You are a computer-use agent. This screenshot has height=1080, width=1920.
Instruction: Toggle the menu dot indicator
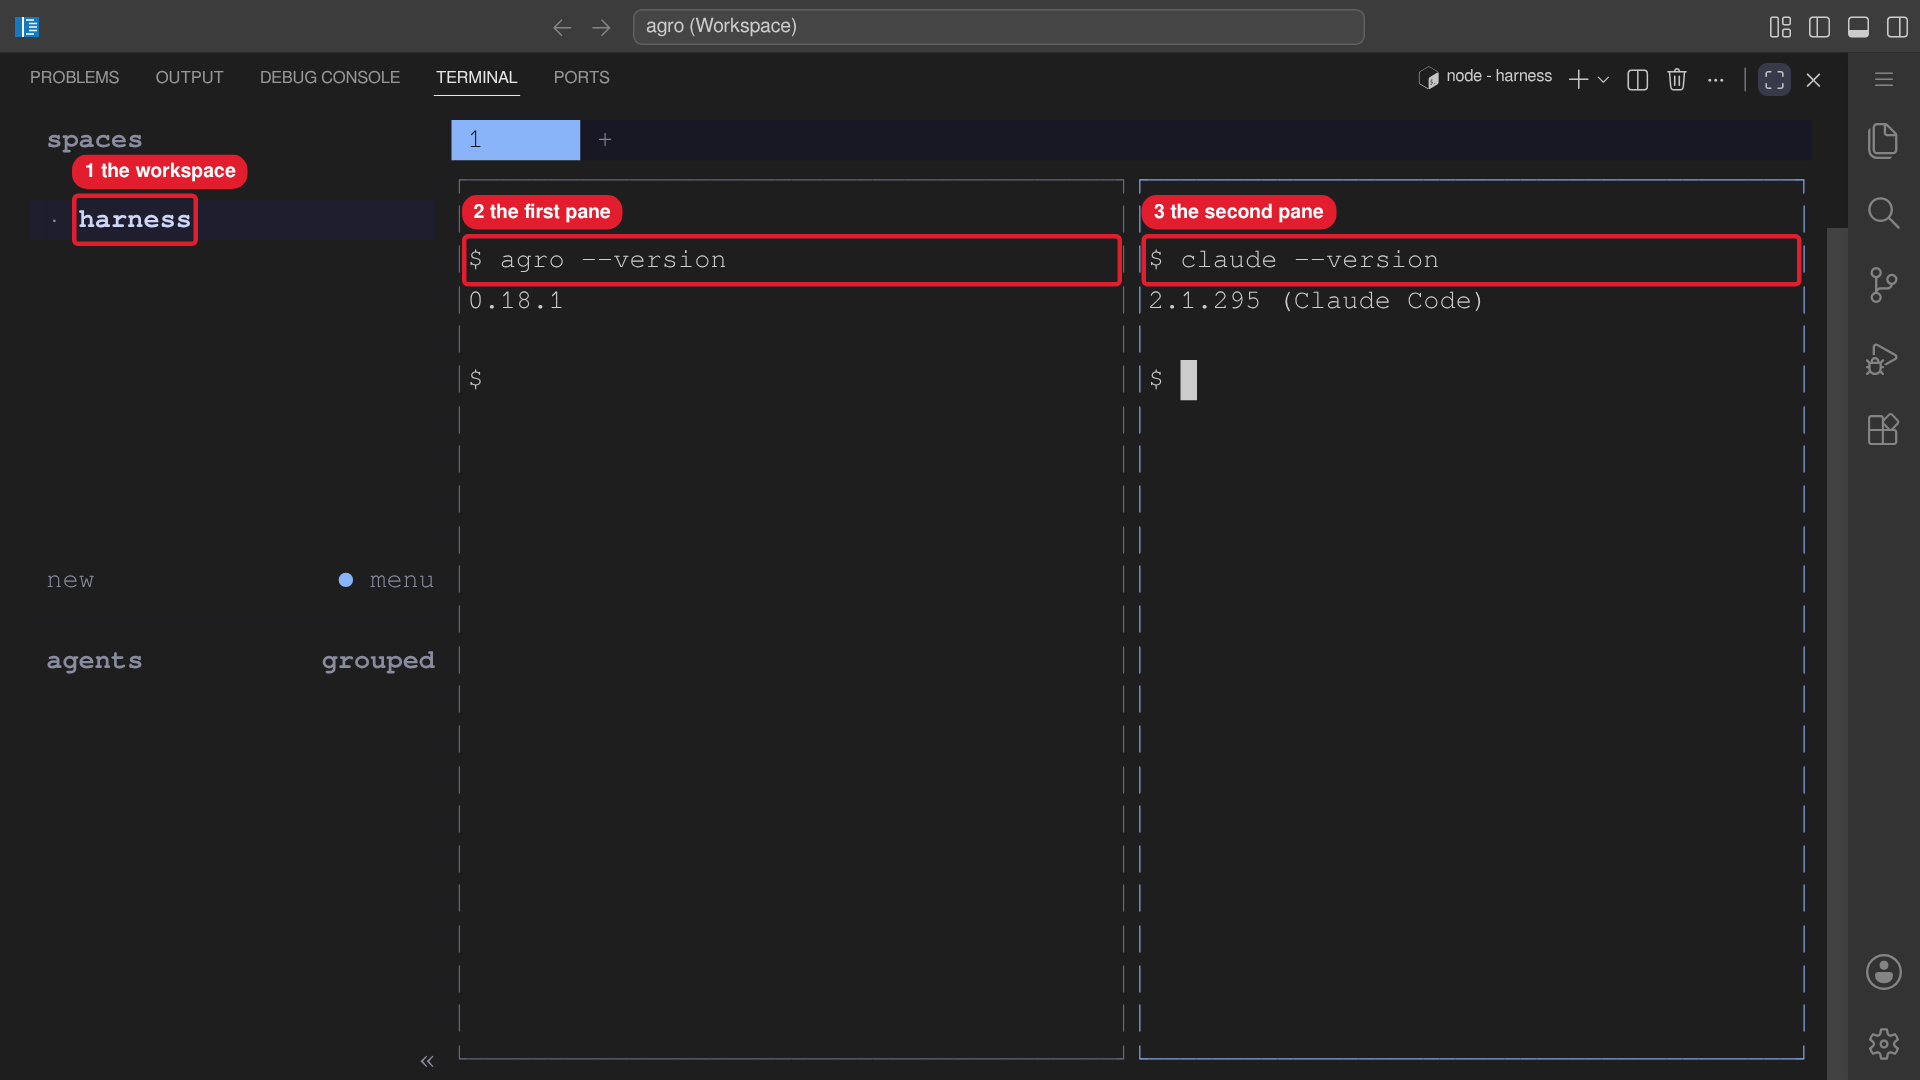[x=346, y=580]
